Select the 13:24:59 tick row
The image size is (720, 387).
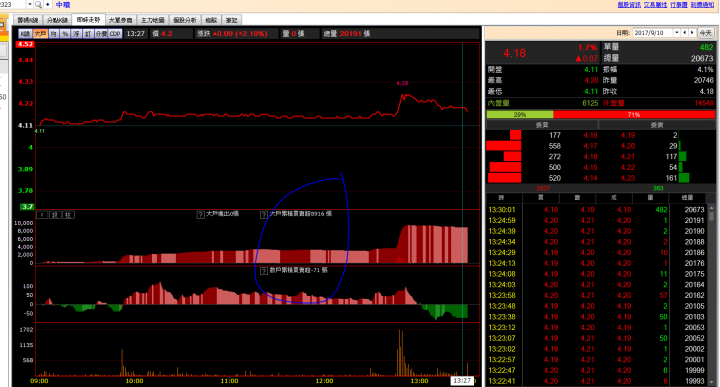click(596, 220)
